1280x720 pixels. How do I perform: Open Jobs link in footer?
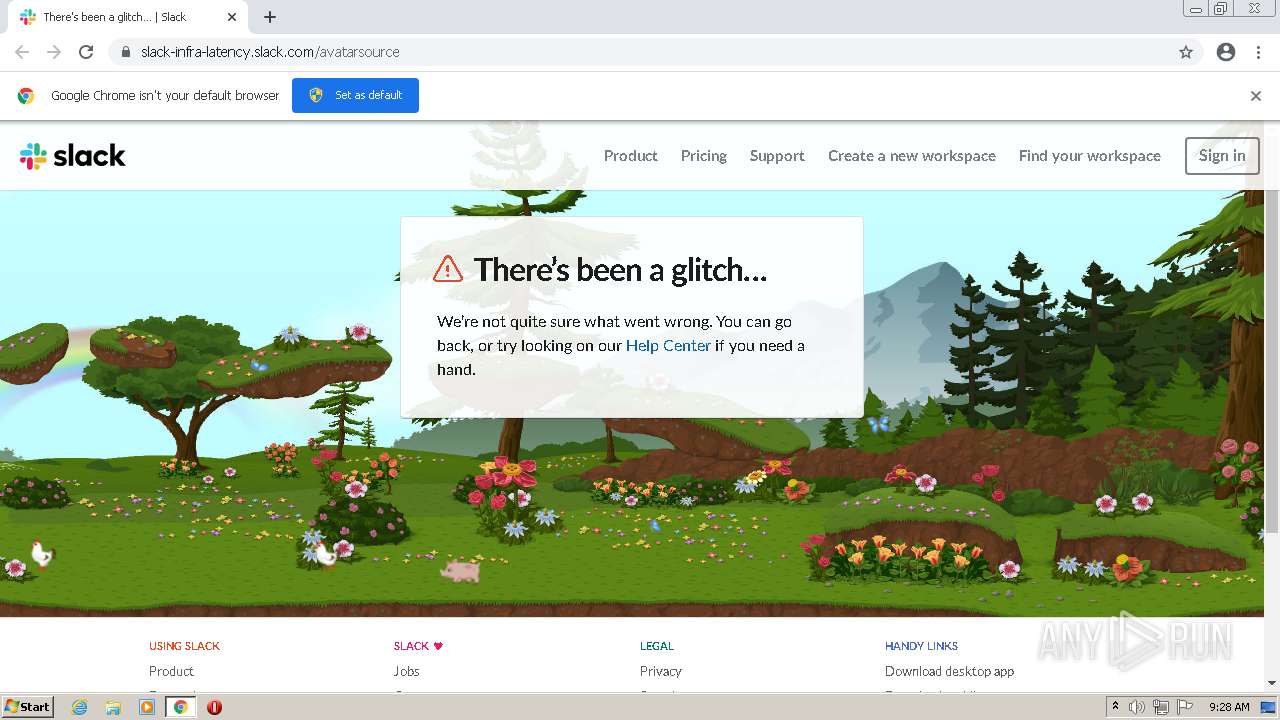point(406,671)
